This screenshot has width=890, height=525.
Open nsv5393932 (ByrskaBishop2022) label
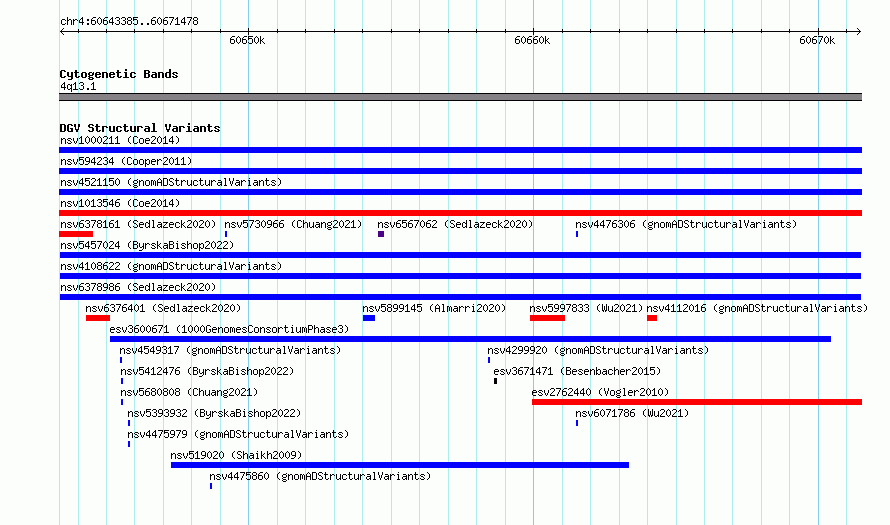click(214, 413)
